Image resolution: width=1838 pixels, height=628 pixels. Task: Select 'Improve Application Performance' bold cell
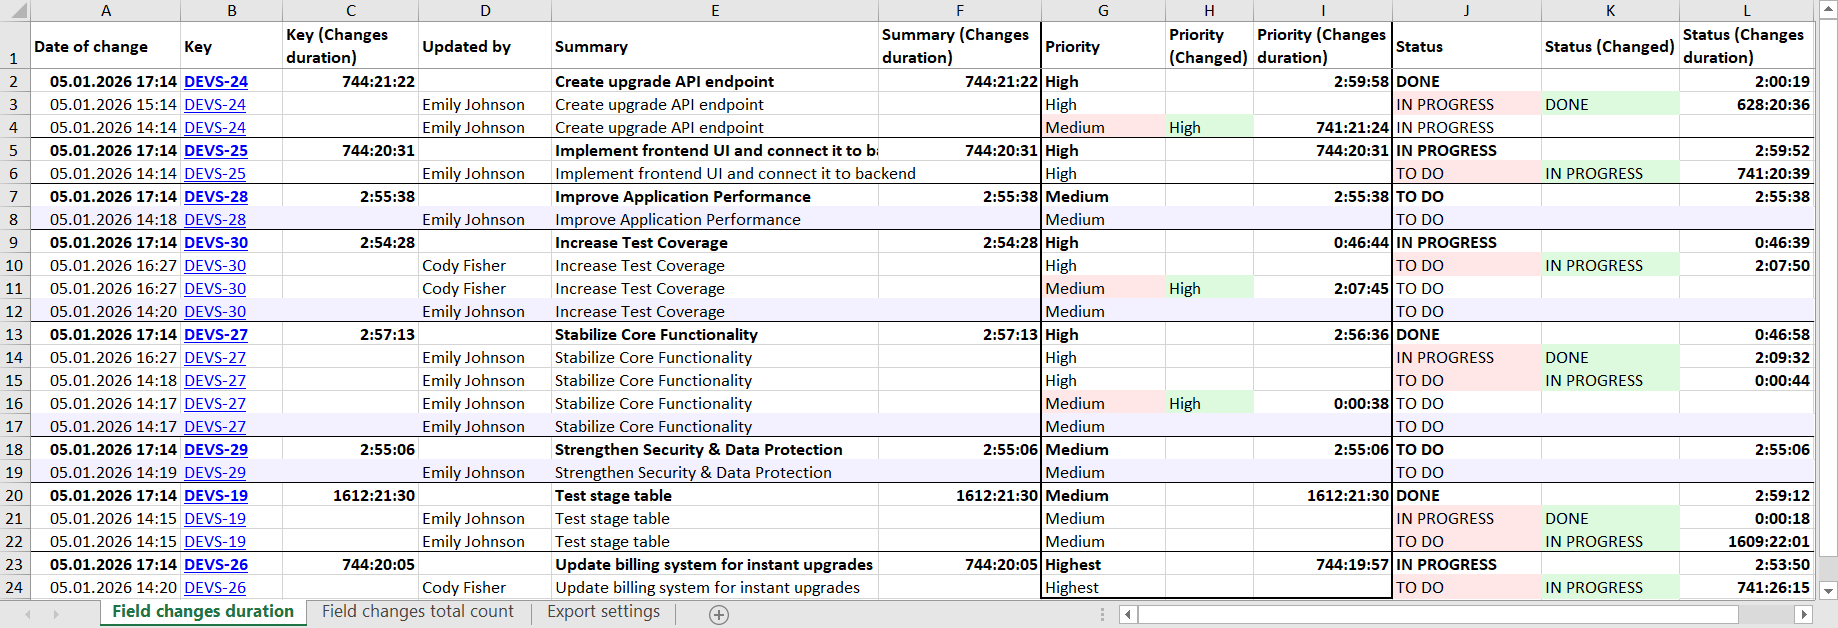[x=715, y=197]
